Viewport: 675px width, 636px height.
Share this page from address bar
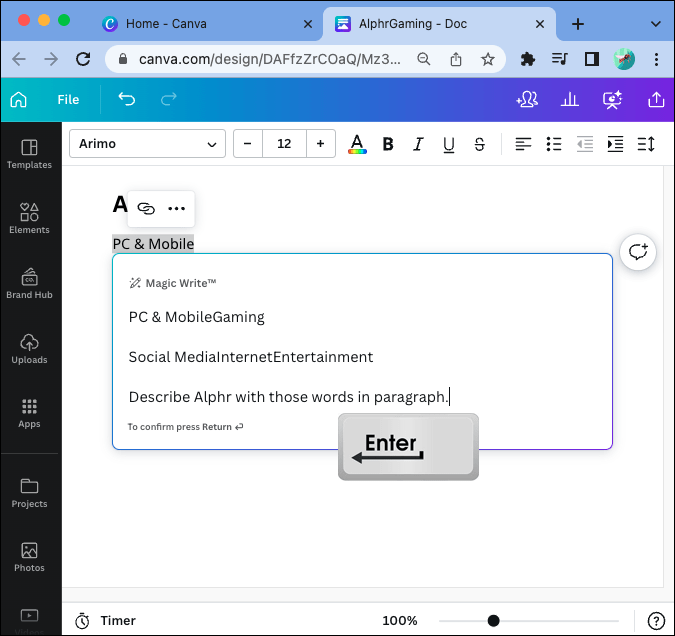[455, 59]
